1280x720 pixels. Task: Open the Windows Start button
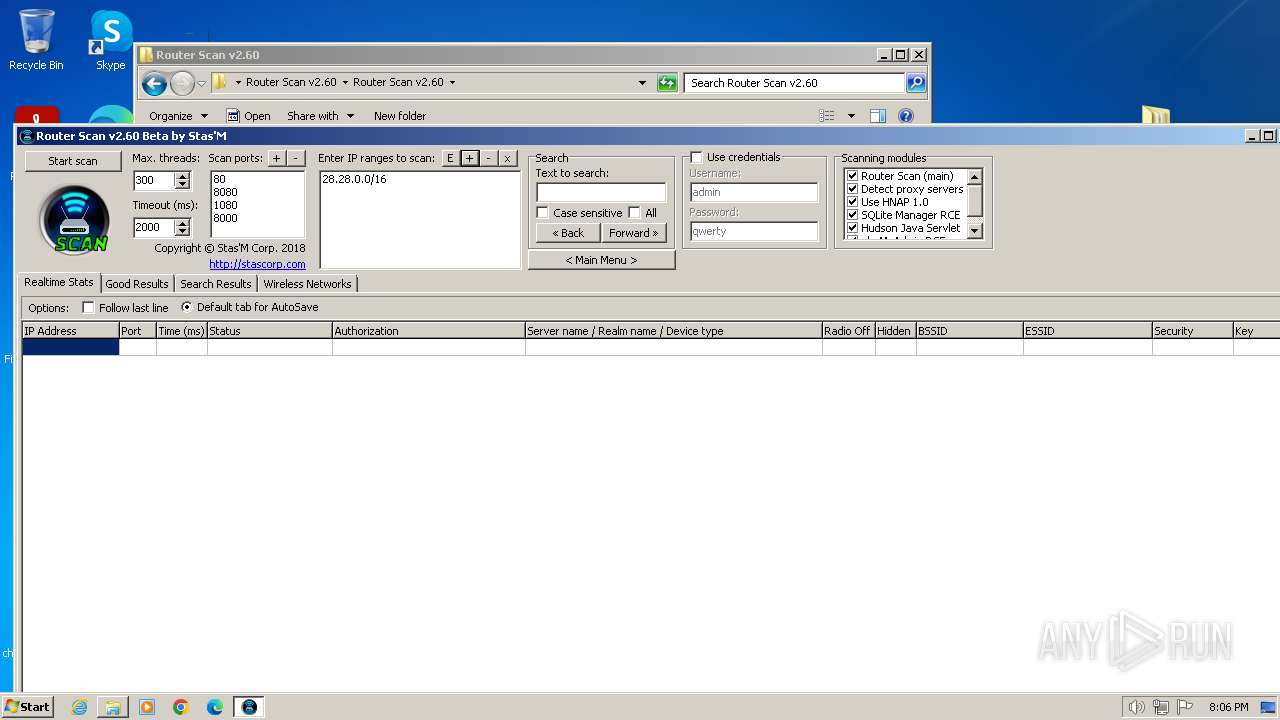tap(27, 707)
